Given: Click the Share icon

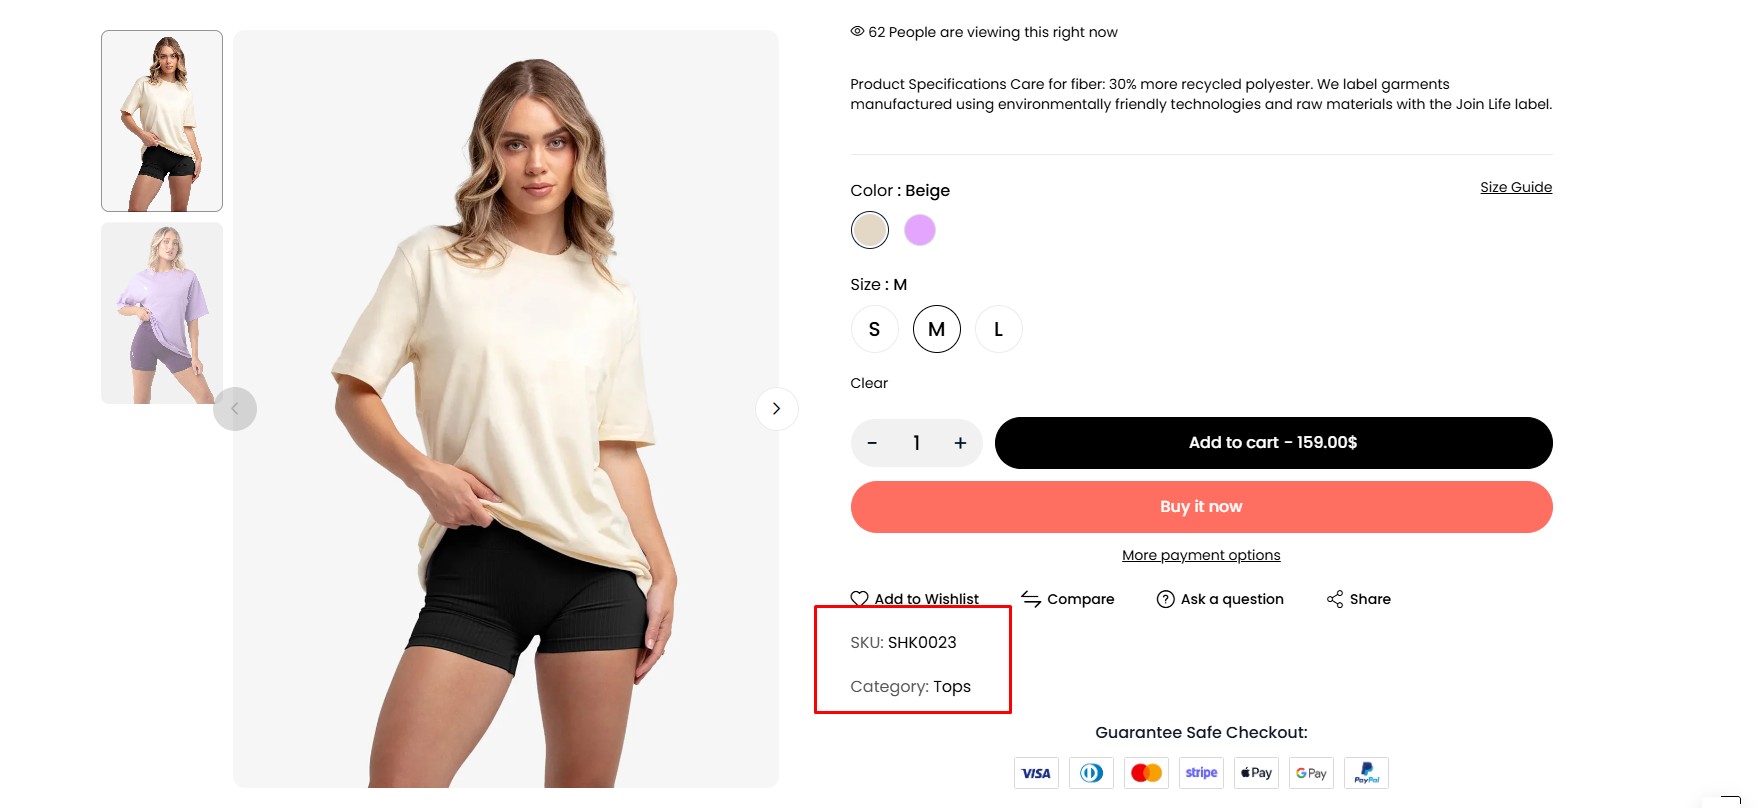Looking at the screenshot, I should click(1335, 599).
